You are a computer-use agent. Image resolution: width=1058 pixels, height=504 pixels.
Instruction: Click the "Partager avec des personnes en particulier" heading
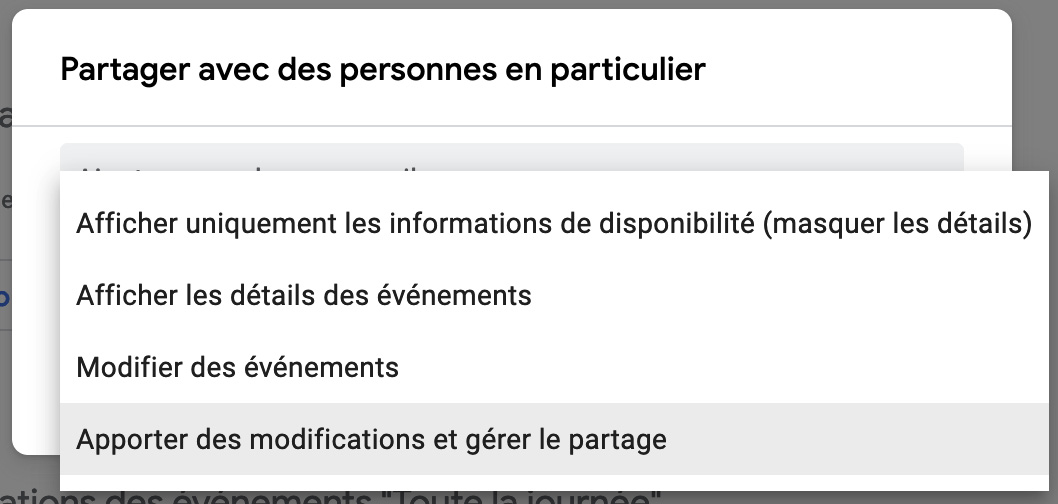click(383, 70)
